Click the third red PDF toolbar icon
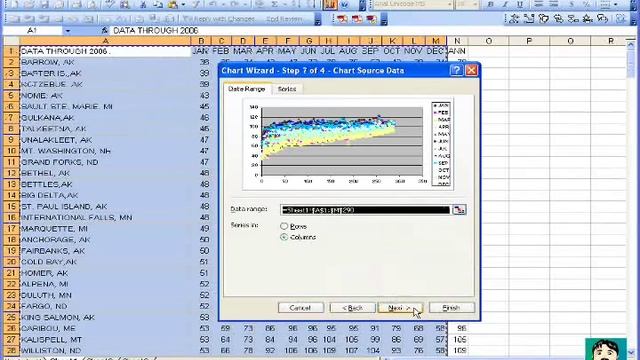The height and width of the screenshot is (360, 640). click(x=371, y=19)
